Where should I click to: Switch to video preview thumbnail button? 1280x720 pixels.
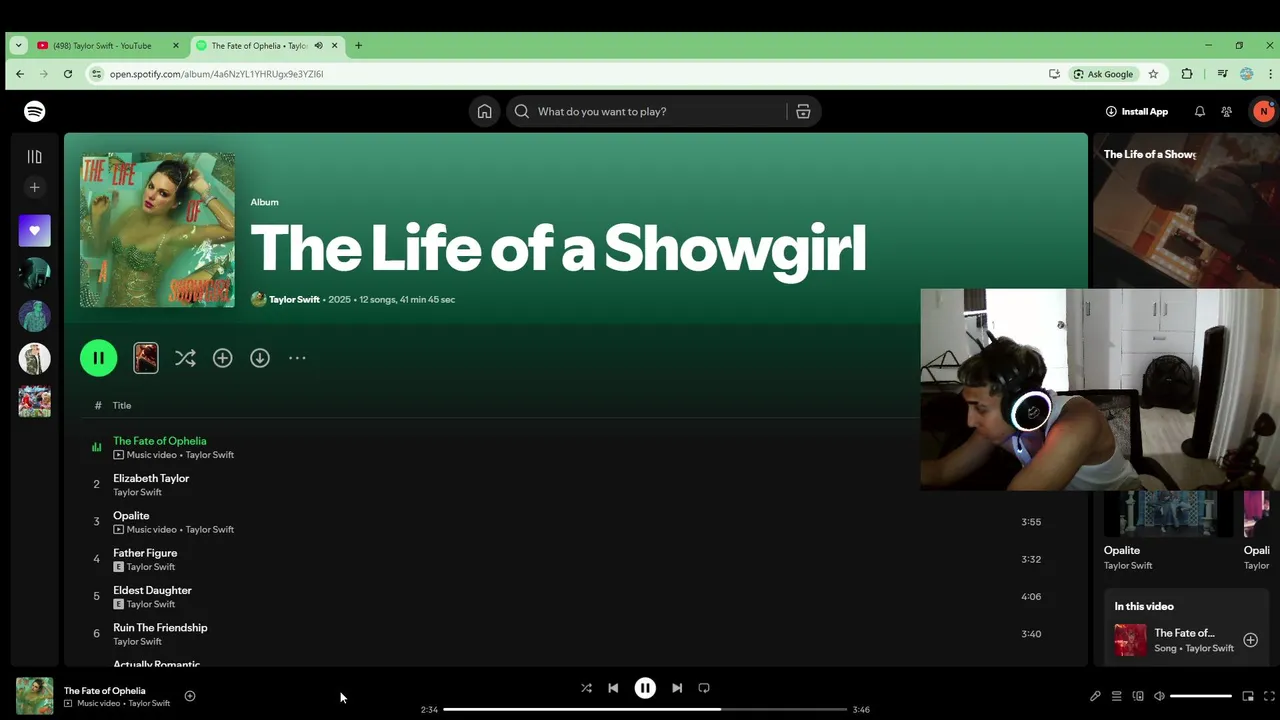pos(146,358)
